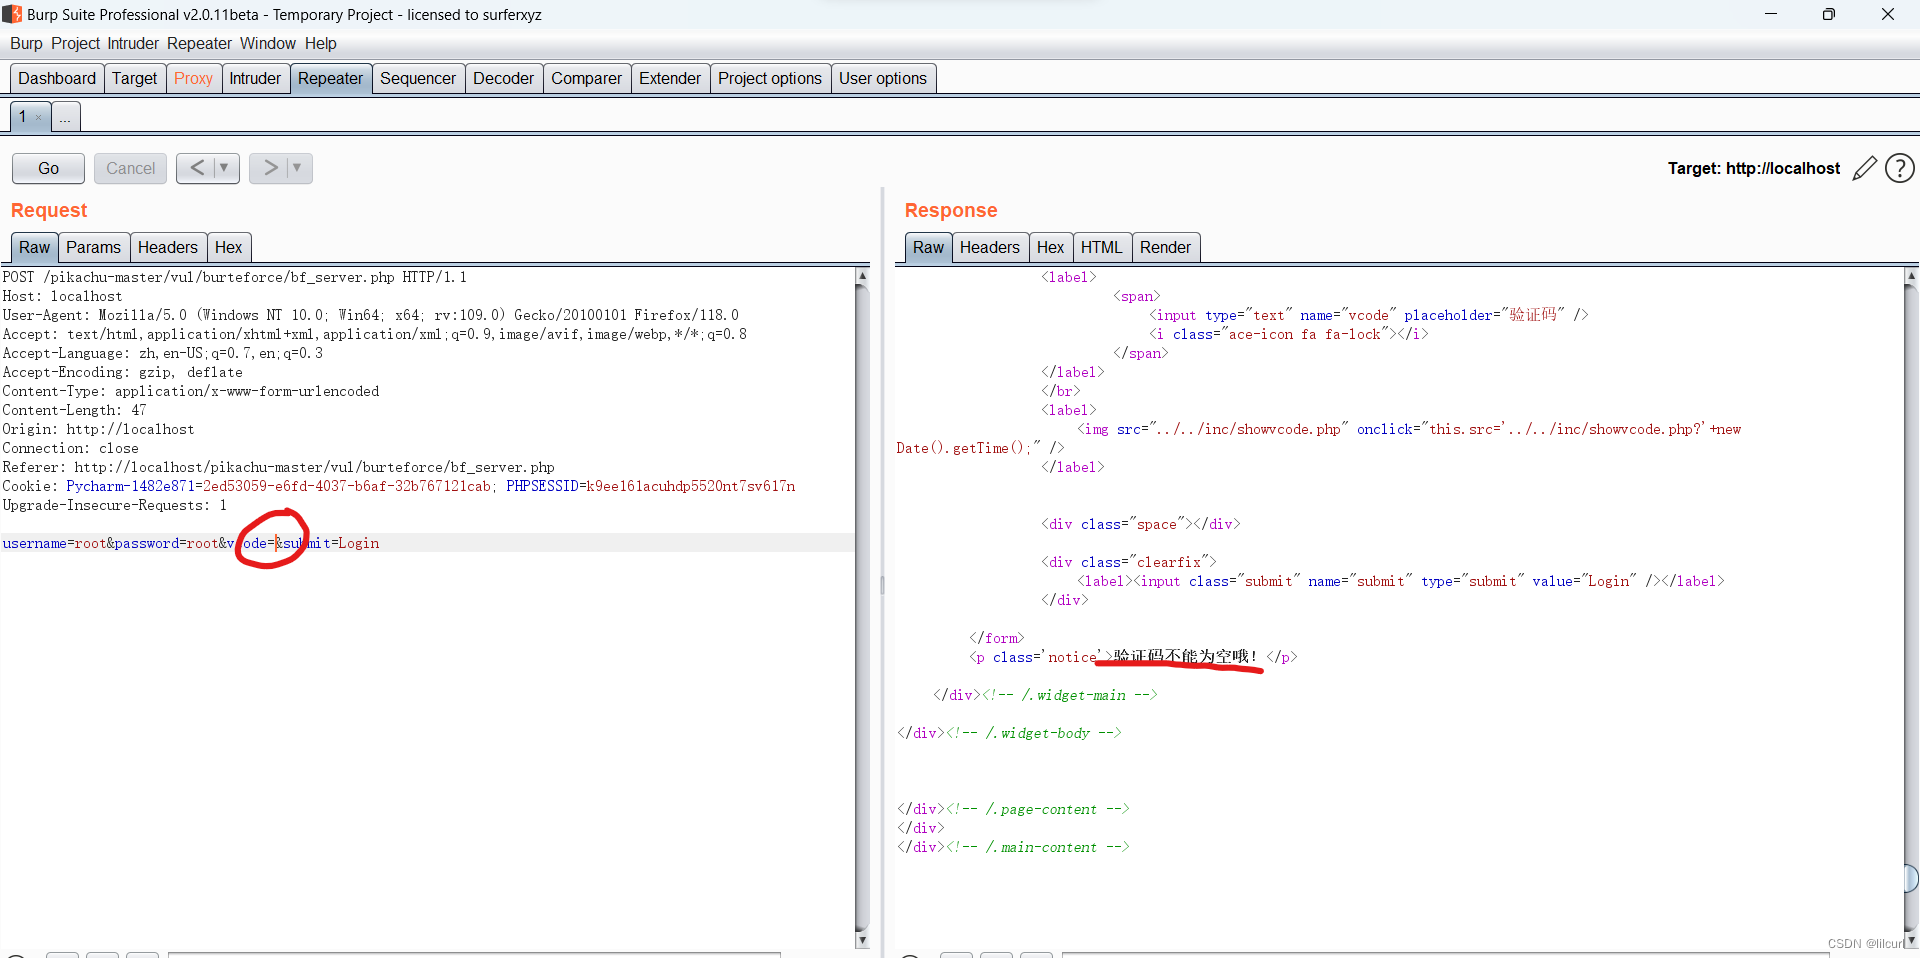Open the forward history dropdown arrow
Image resolution: width=1920 pixels, height=958 pixels.
[297, 168]
